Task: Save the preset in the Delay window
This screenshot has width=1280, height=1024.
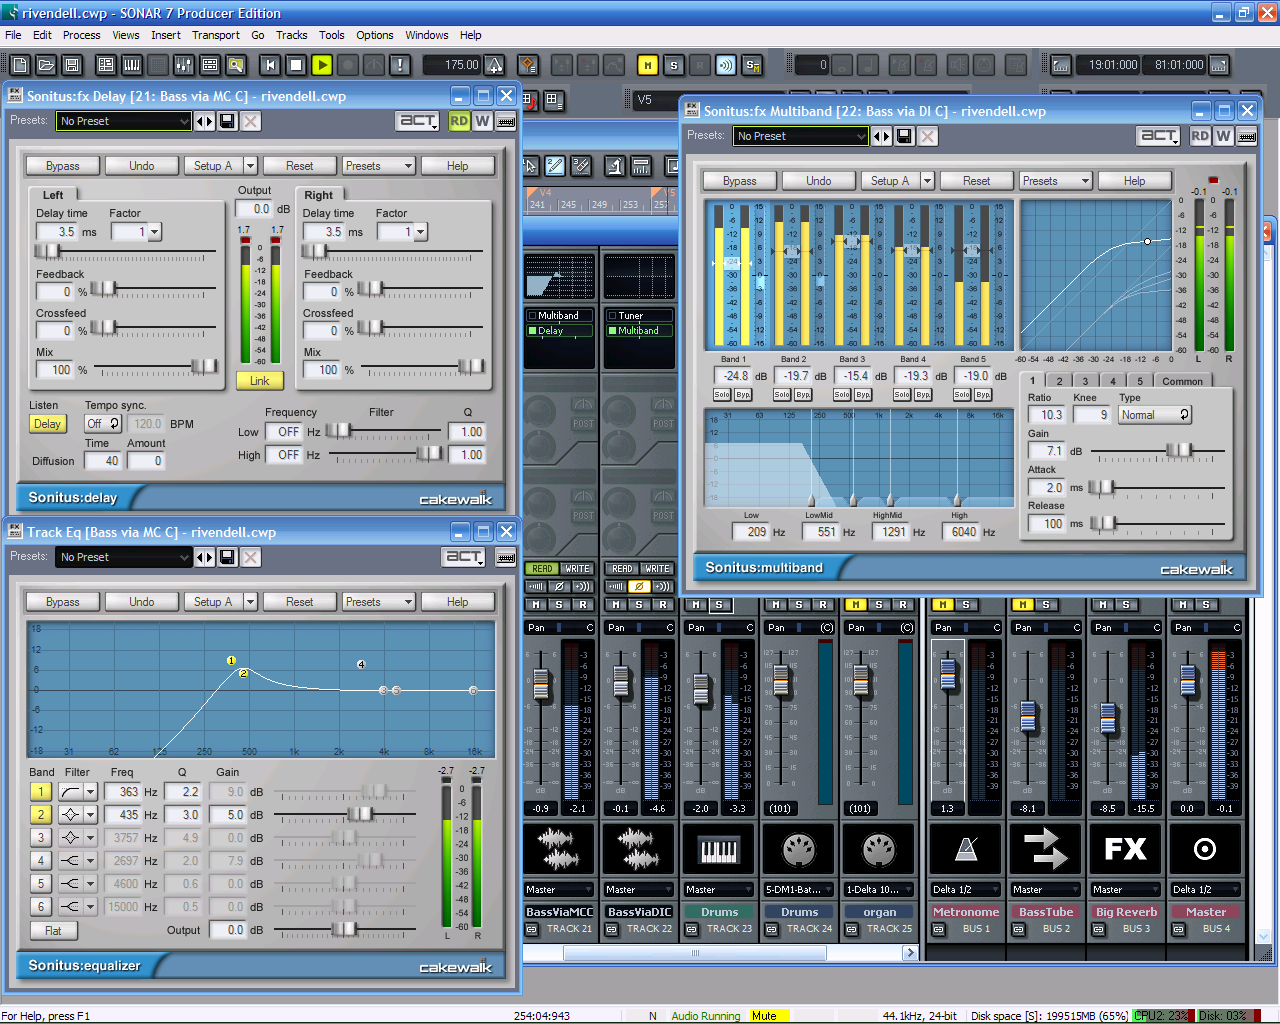Action: [227, 121]
